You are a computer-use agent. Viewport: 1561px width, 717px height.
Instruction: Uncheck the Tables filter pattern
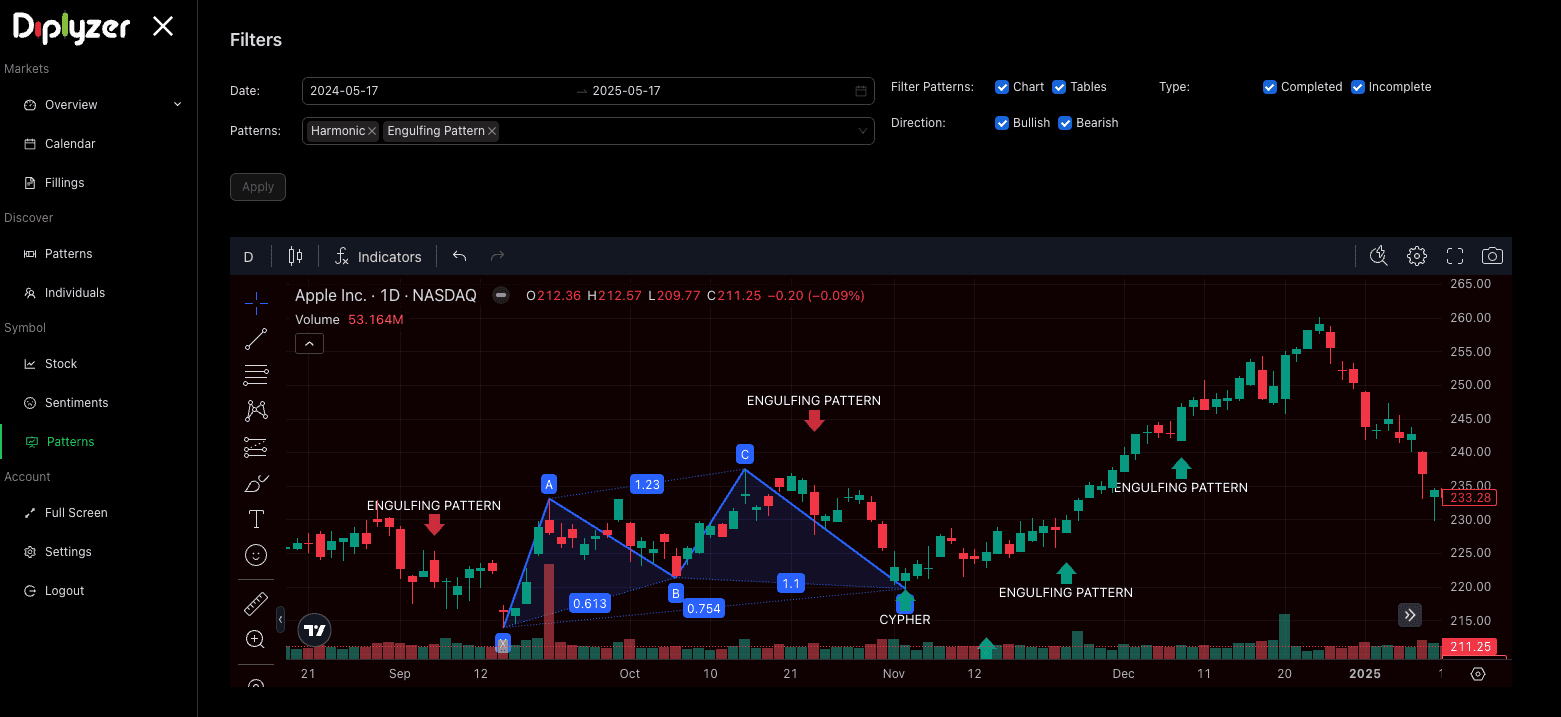click(1059, 87)
